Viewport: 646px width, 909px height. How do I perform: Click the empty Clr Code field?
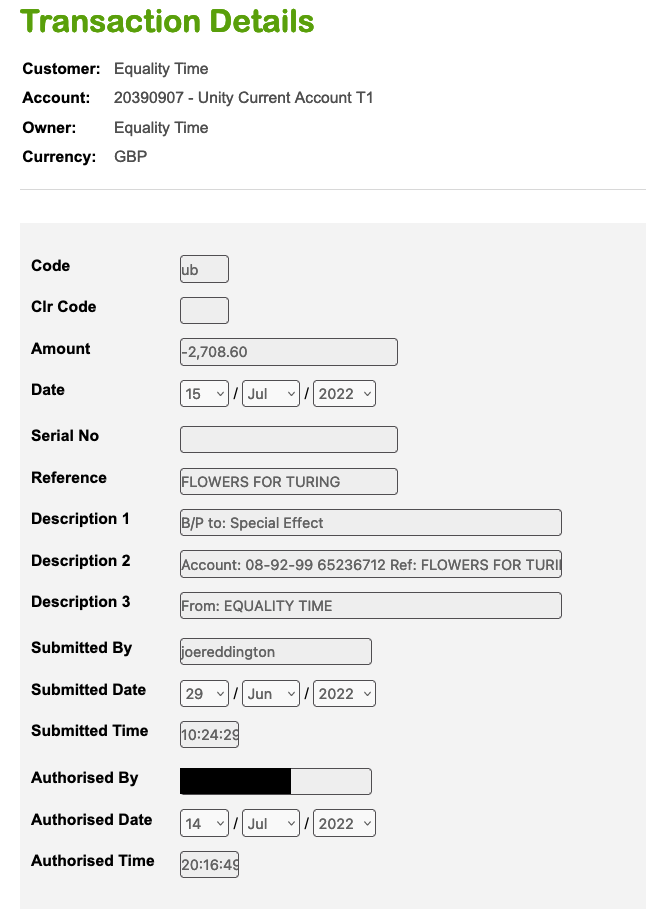point(204,310)
